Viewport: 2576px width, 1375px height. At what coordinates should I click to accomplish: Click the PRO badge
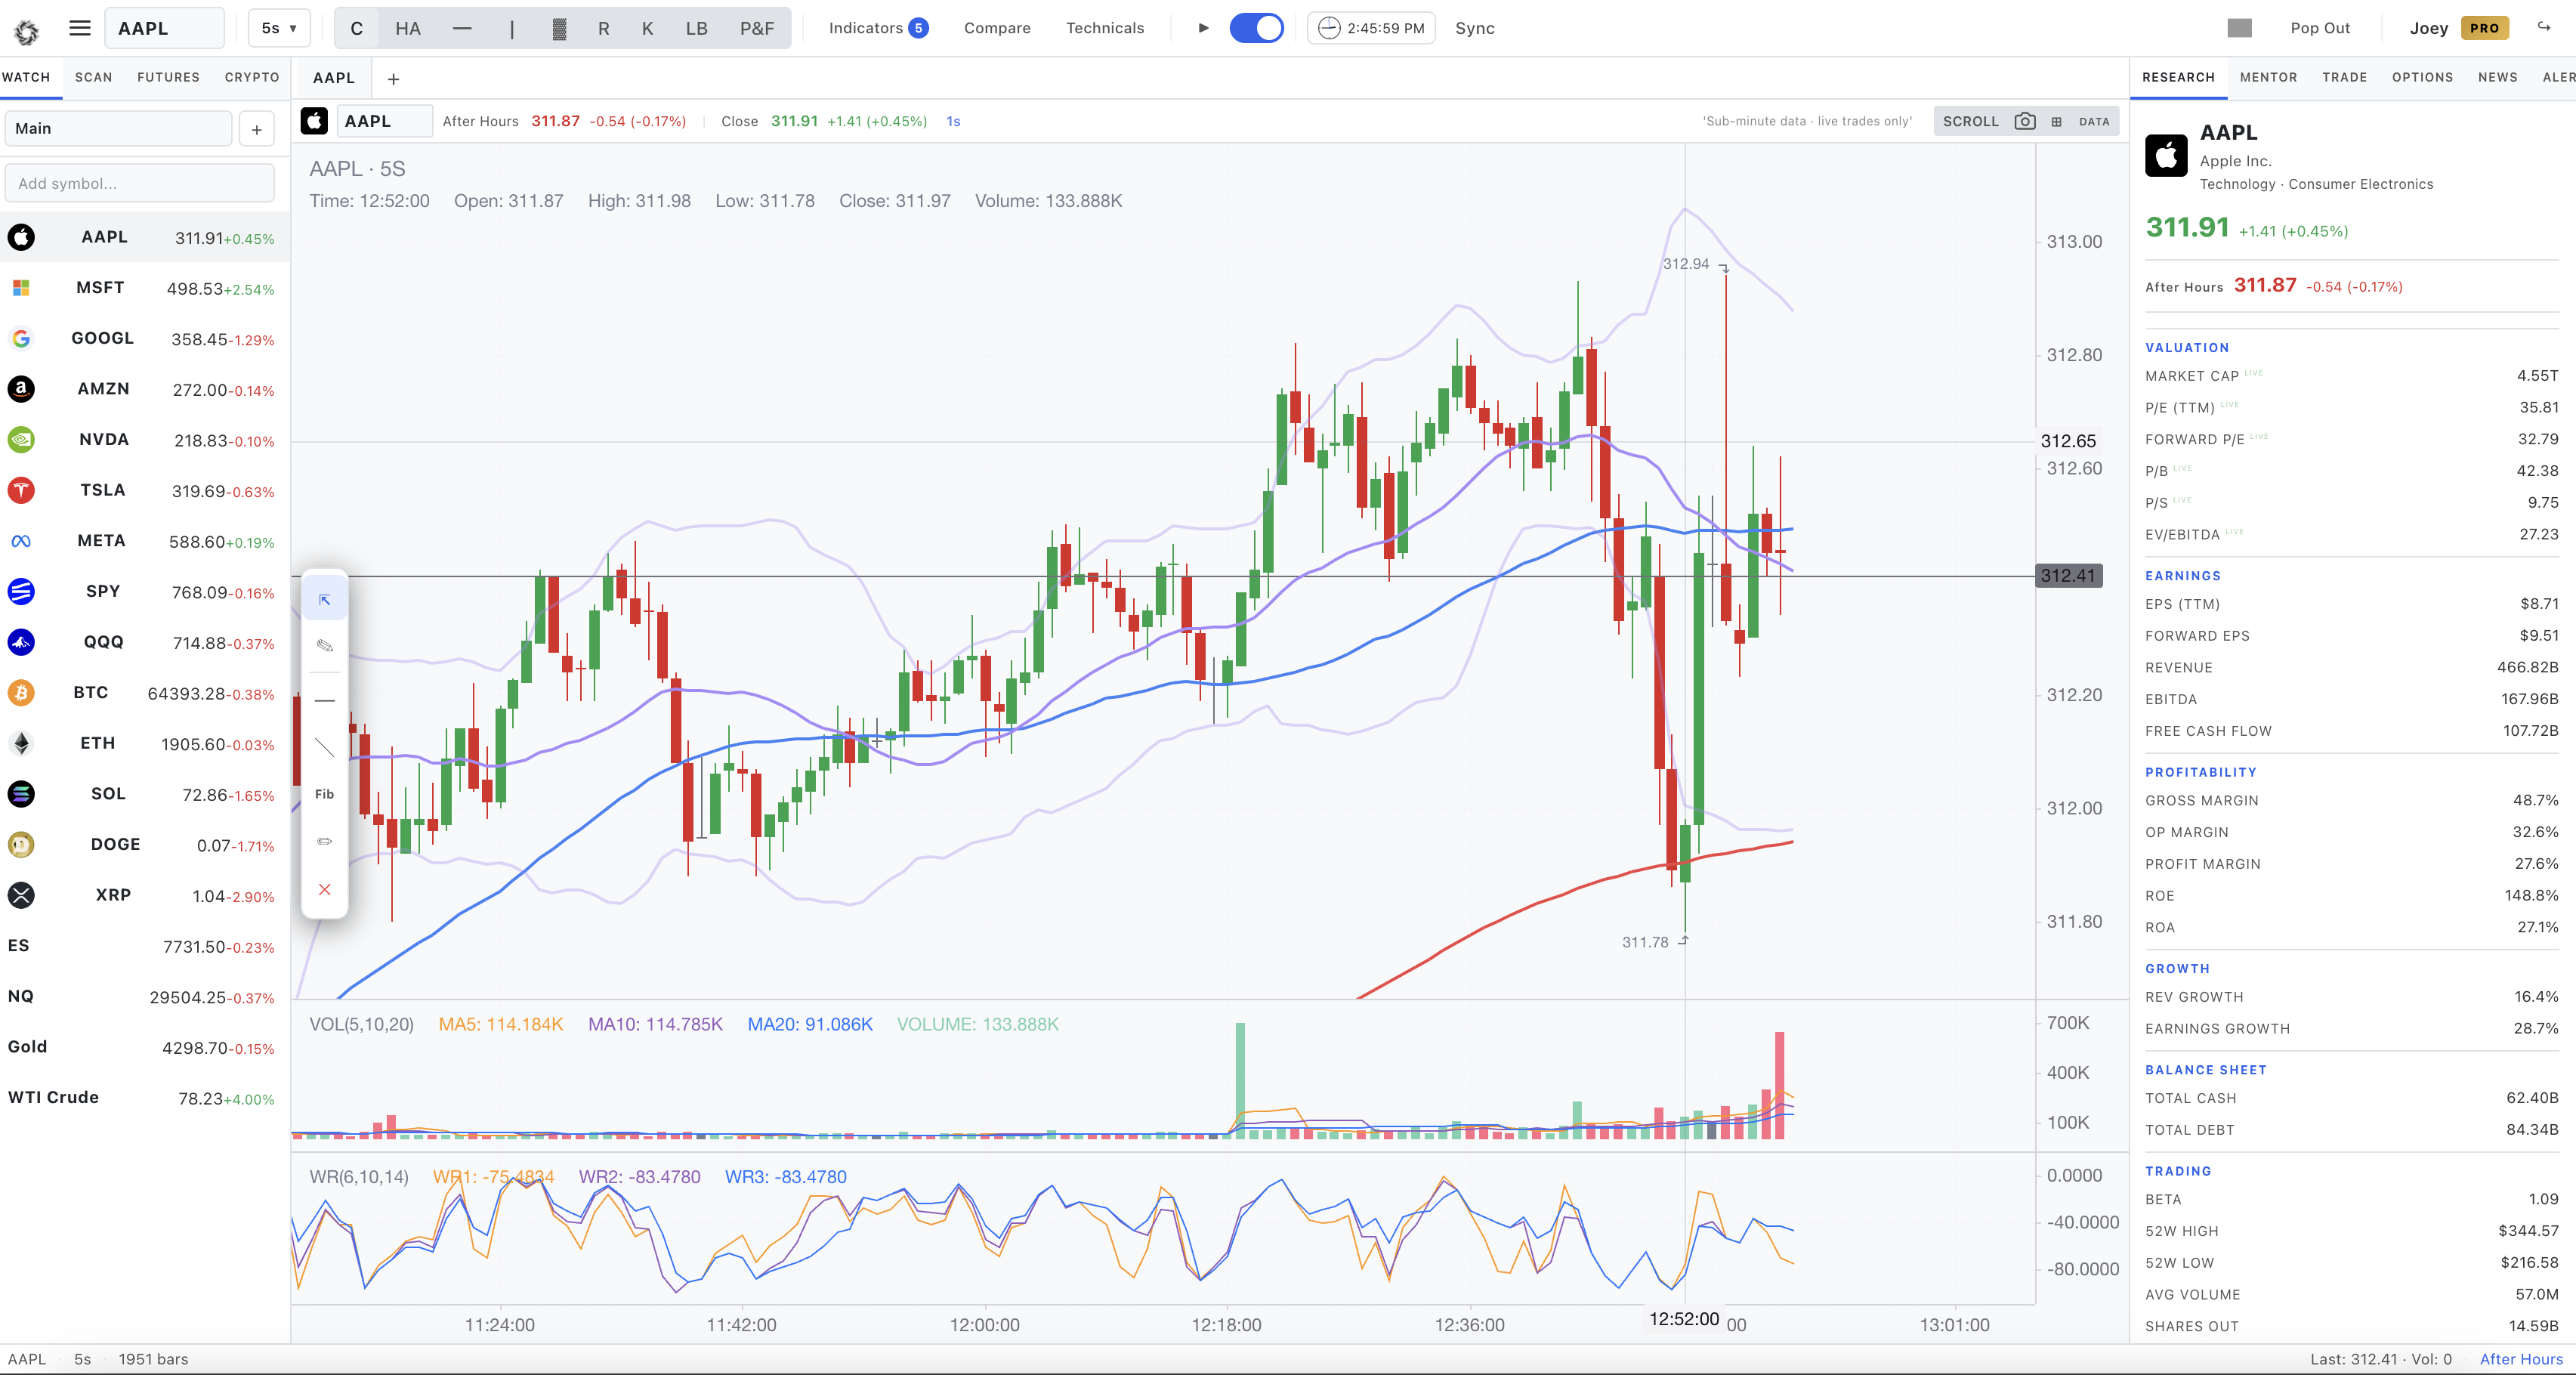point(2484,28)
